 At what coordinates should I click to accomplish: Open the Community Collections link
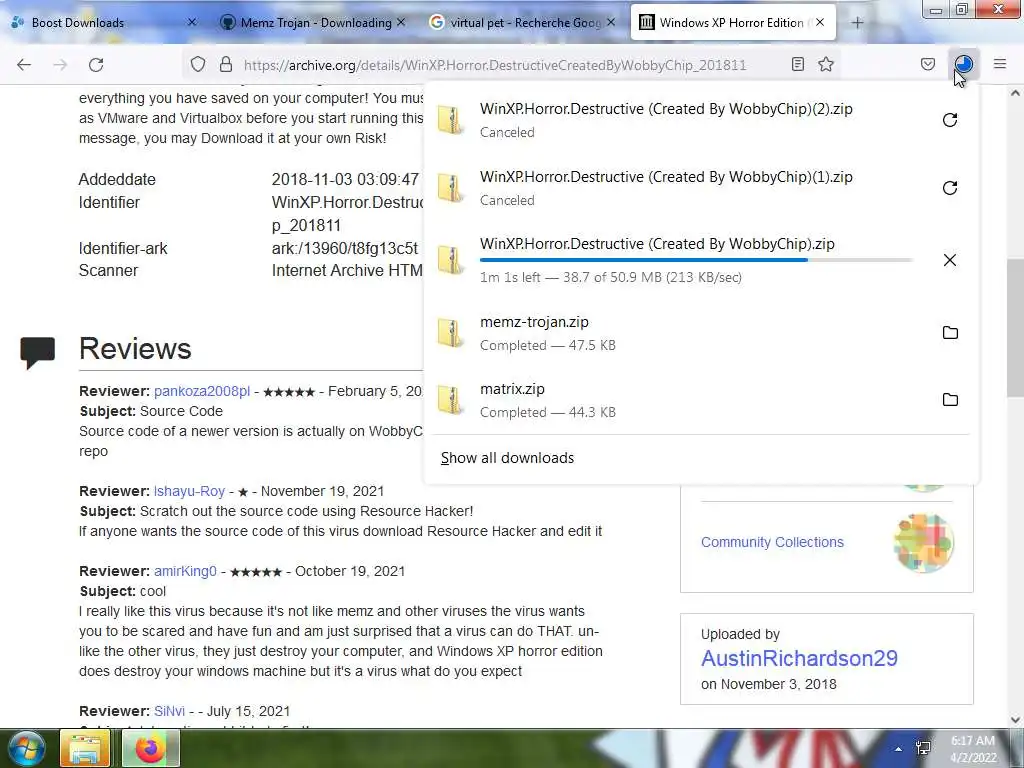coord(772,542)
